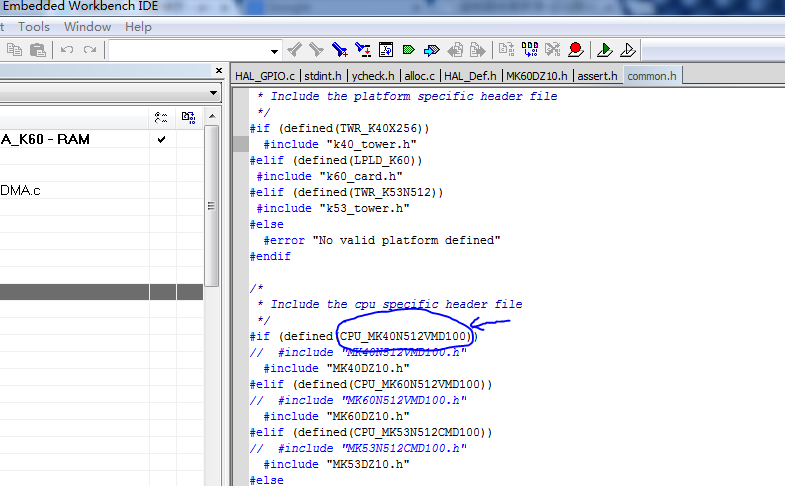This screenshot has width=785, height=486.
Task: Click the Navigate Forward icon
Action: pos(478,50)
